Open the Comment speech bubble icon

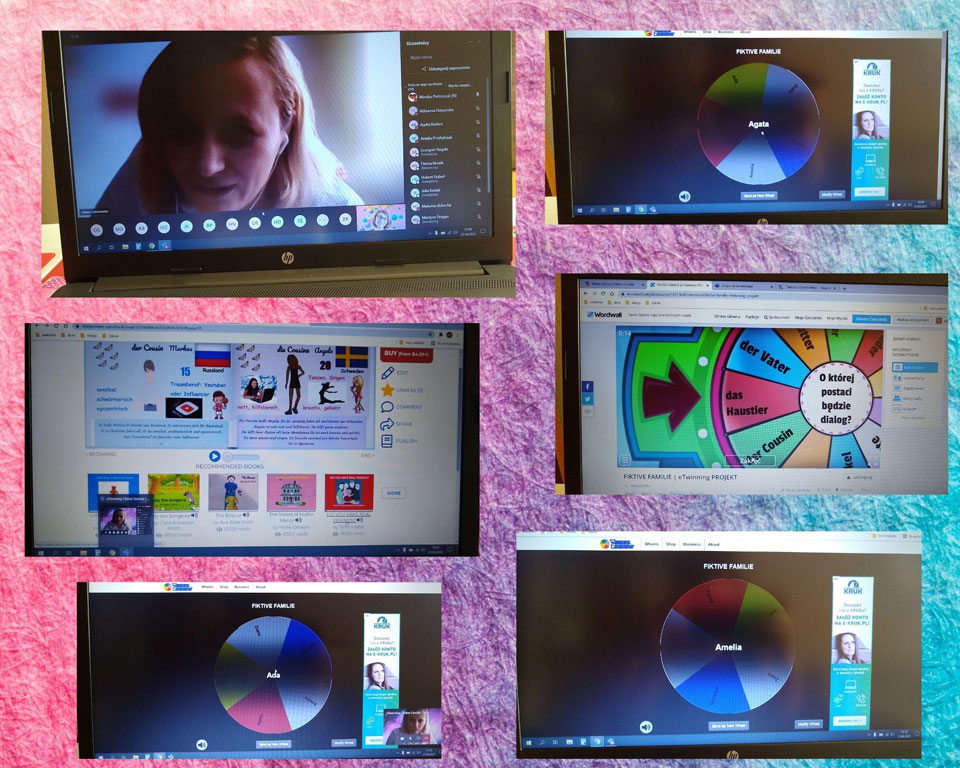click(387, 407)
